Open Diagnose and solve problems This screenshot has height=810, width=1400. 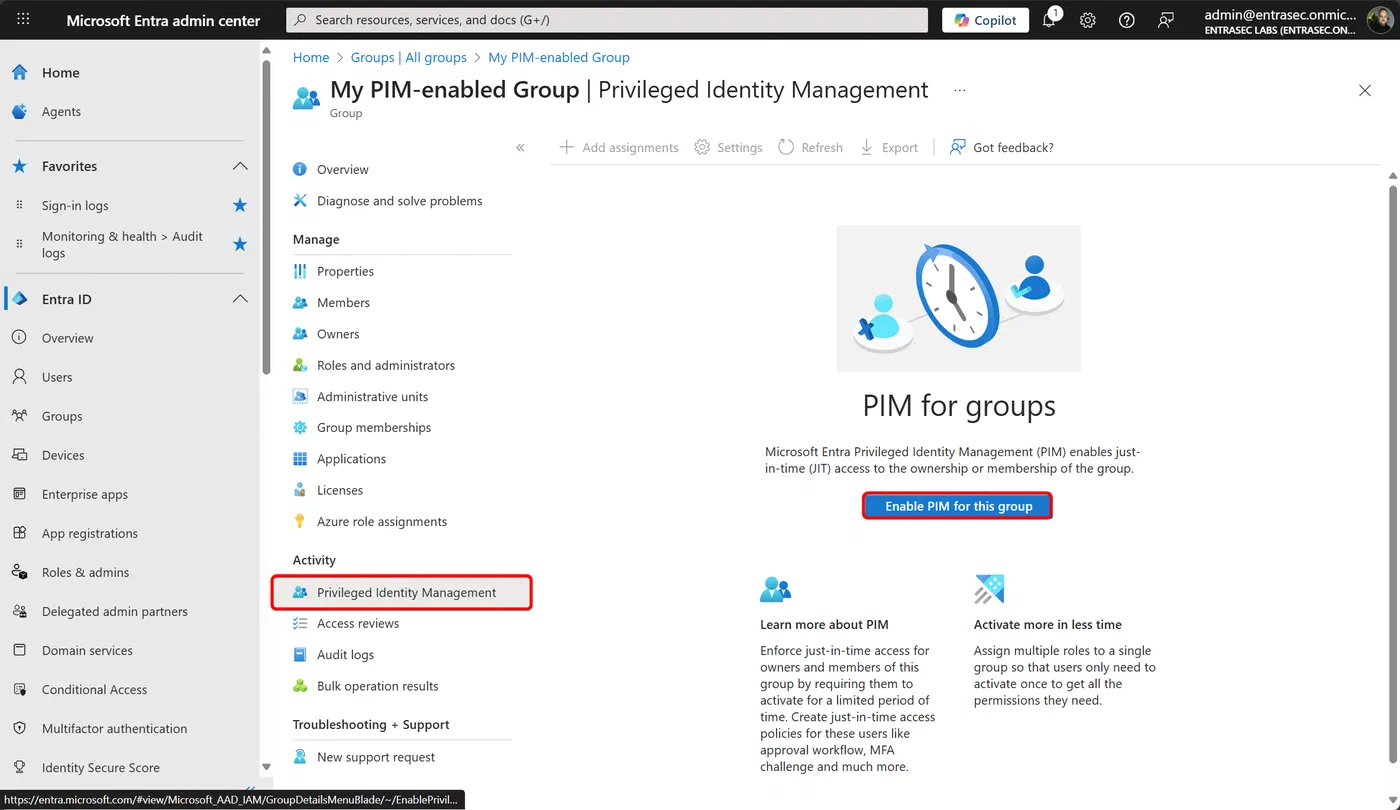tap(399, 201)
